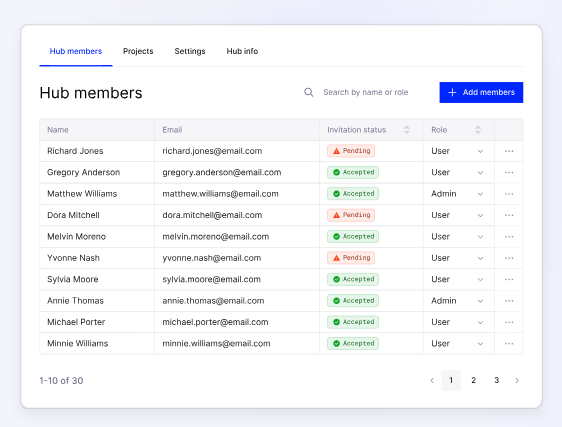Switch to the Hub members tab
This screenshot has width=562, height=427.
pyautogui.click(x=76, y=51)
